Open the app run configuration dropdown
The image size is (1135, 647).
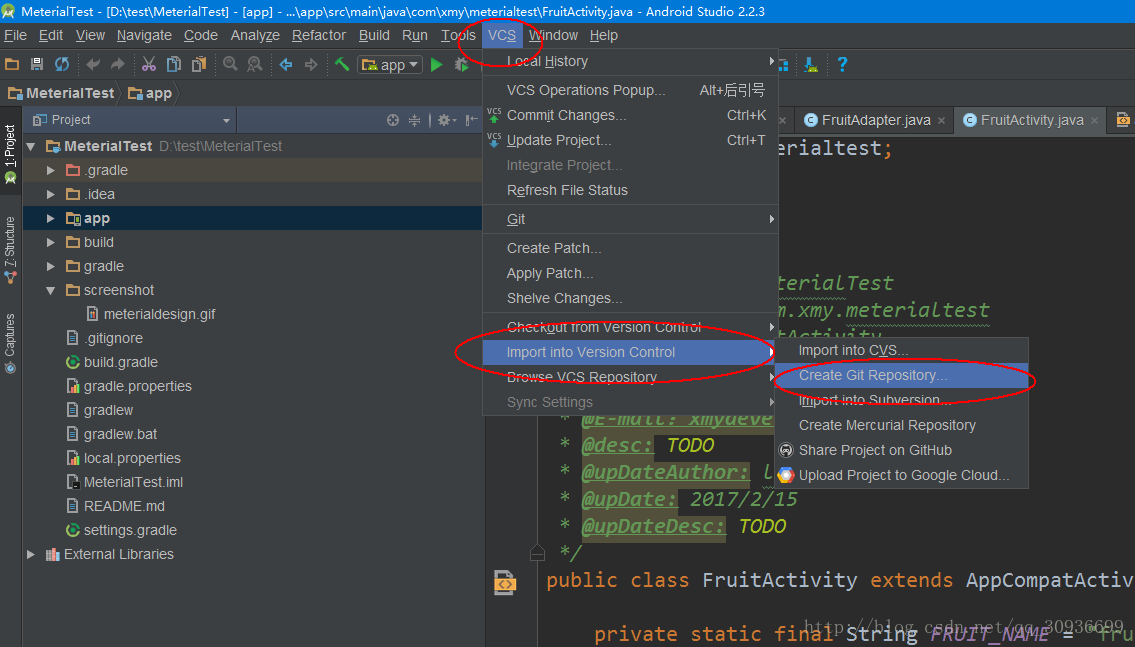click(x=390, y=64)
